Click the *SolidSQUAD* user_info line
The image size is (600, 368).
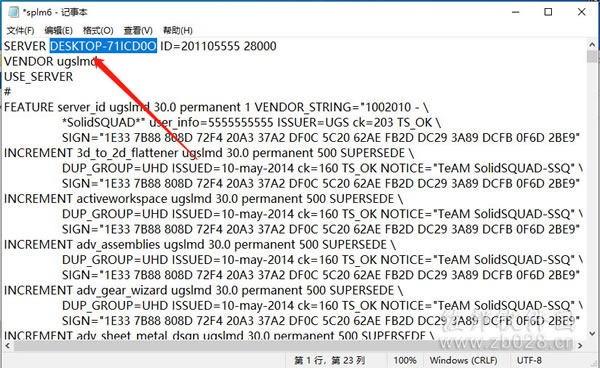(251, 122)
